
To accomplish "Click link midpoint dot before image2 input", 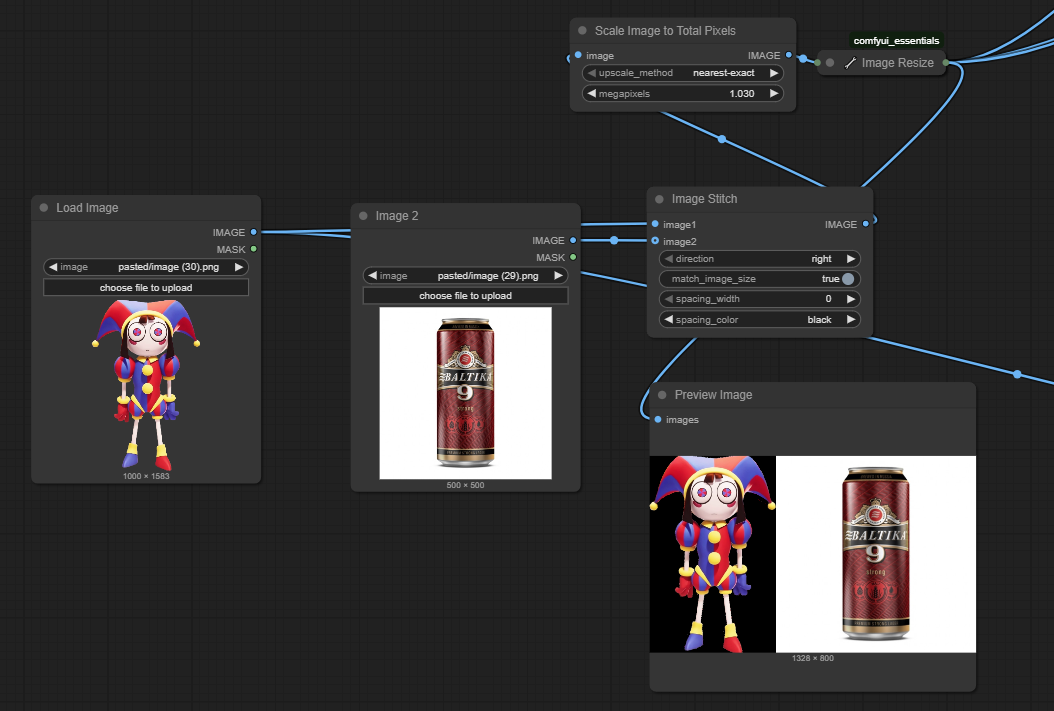I will click(614, 240).
